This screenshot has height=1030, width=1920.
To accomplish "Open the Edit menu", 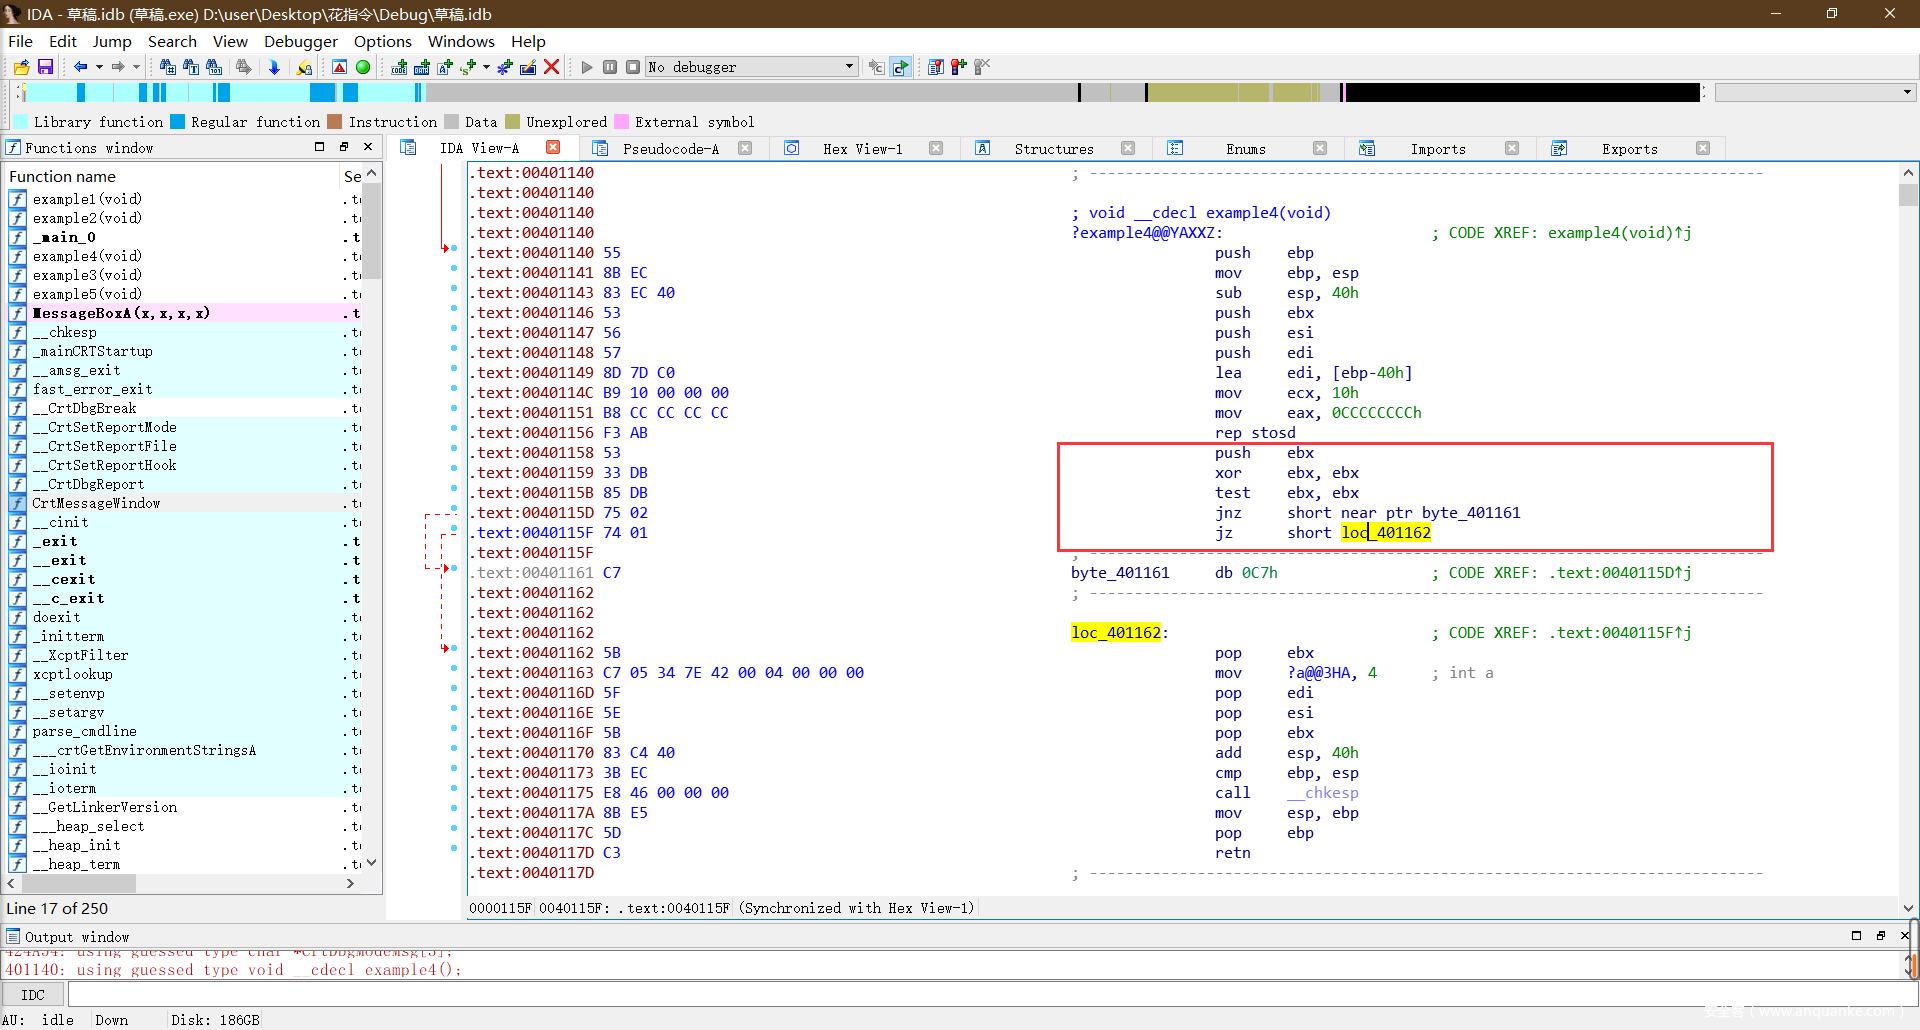I will 63,41.
